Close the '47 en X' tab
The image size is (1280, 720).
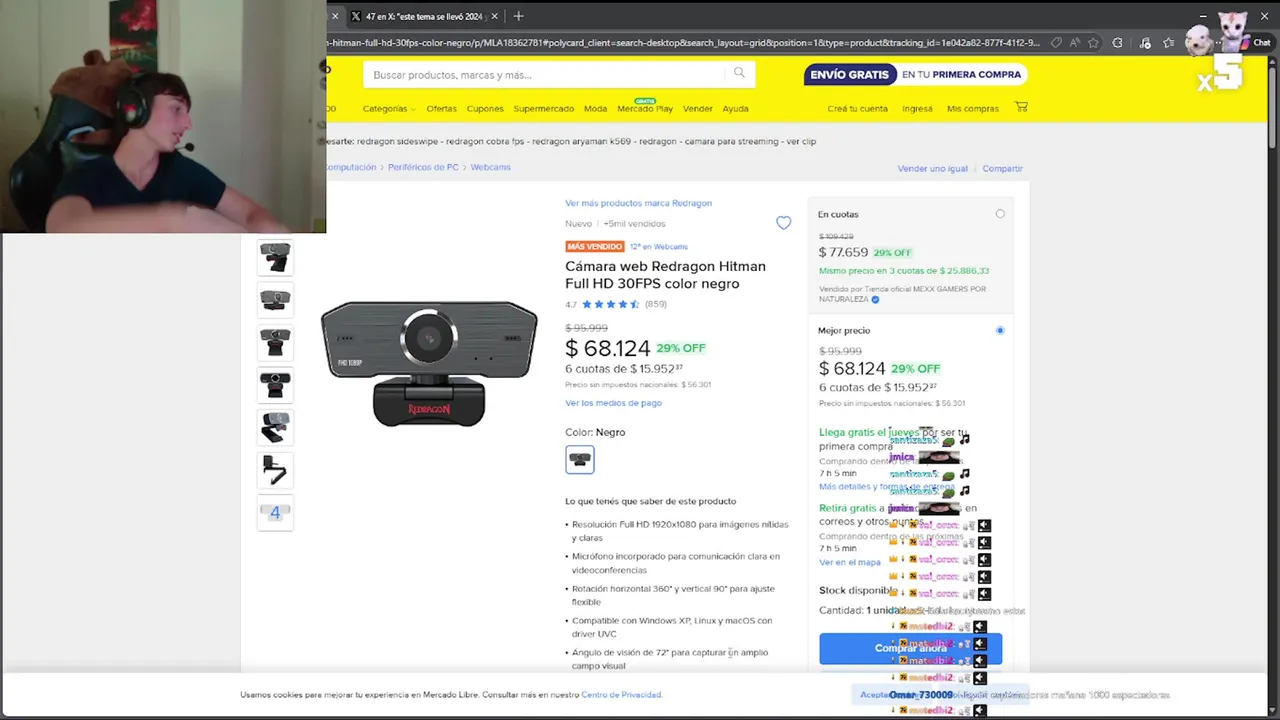point(496,16)
